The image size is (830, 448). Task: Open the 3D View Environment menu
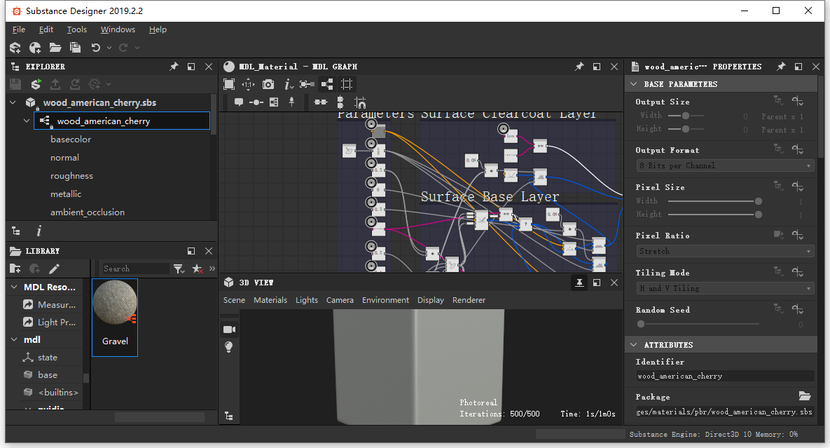(385, 300)
